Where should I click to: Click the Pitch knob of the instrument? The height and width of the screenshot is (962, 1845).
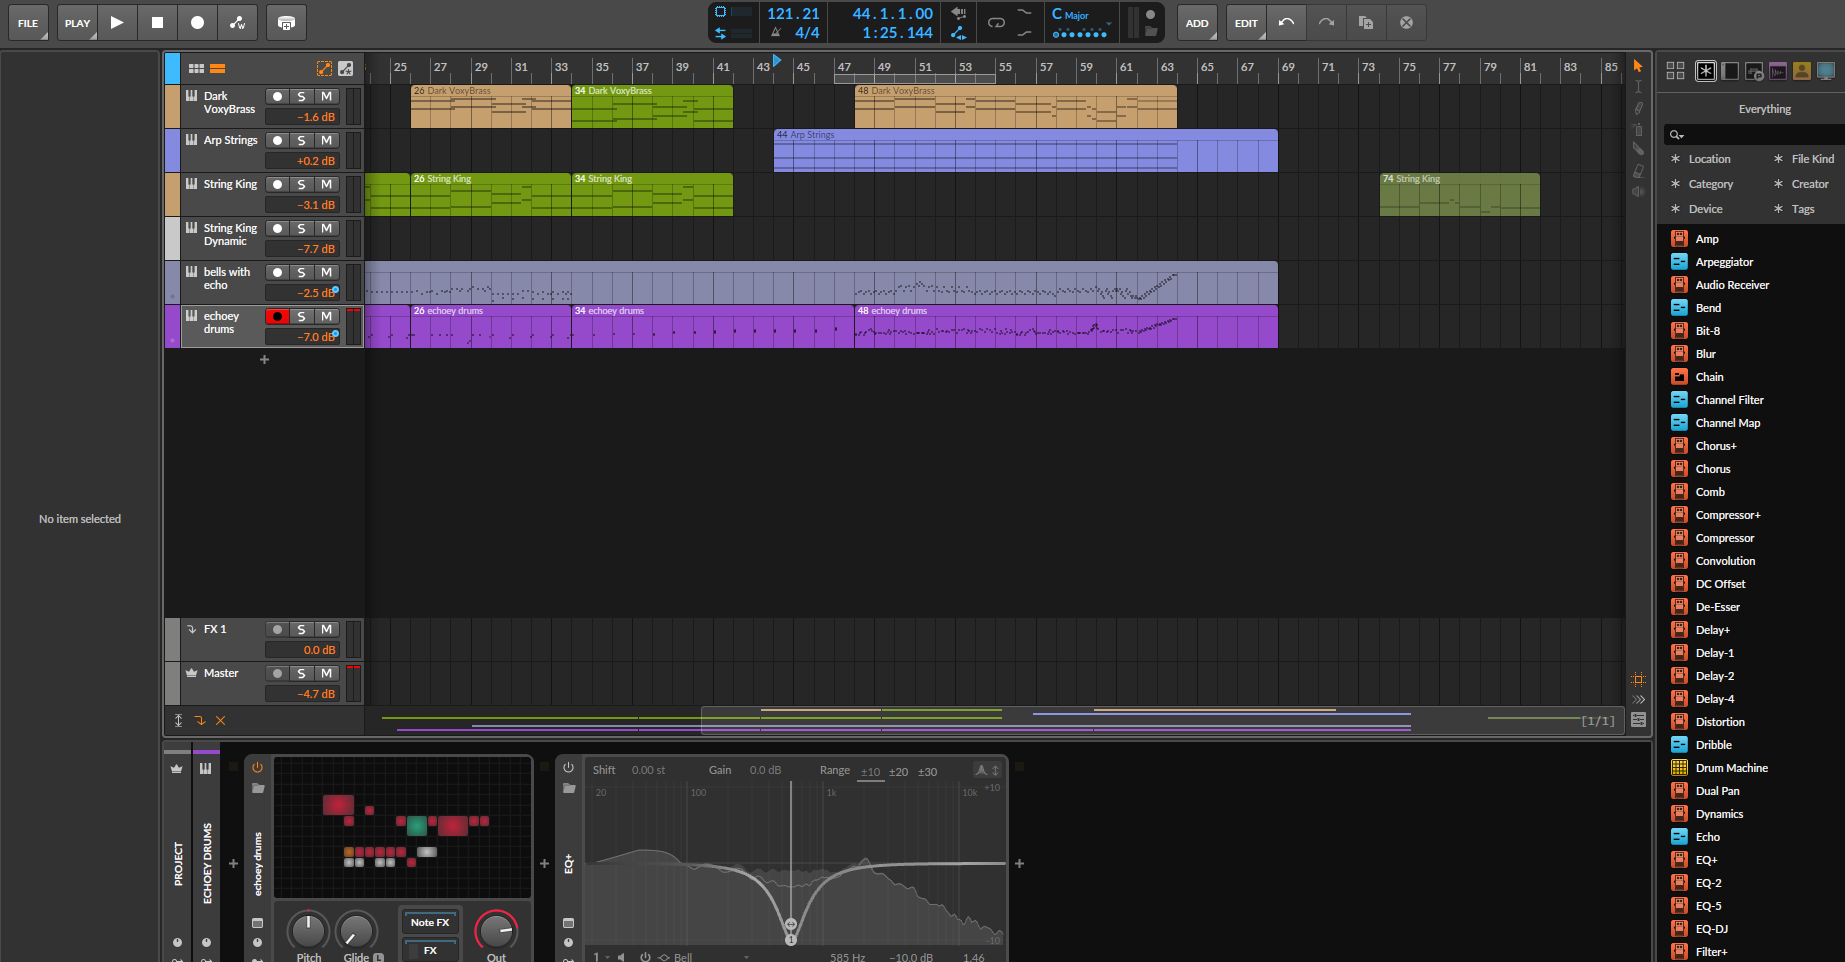coord(308,930)
